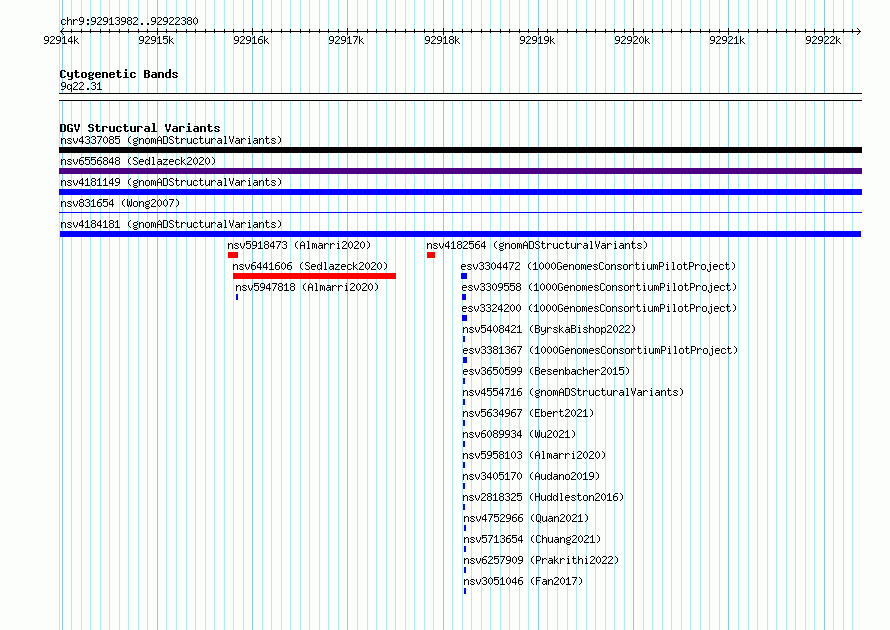Screen dimensions: 890x630
Task: Click the esv3304472 blue variant marker
Action: point(464,276)
